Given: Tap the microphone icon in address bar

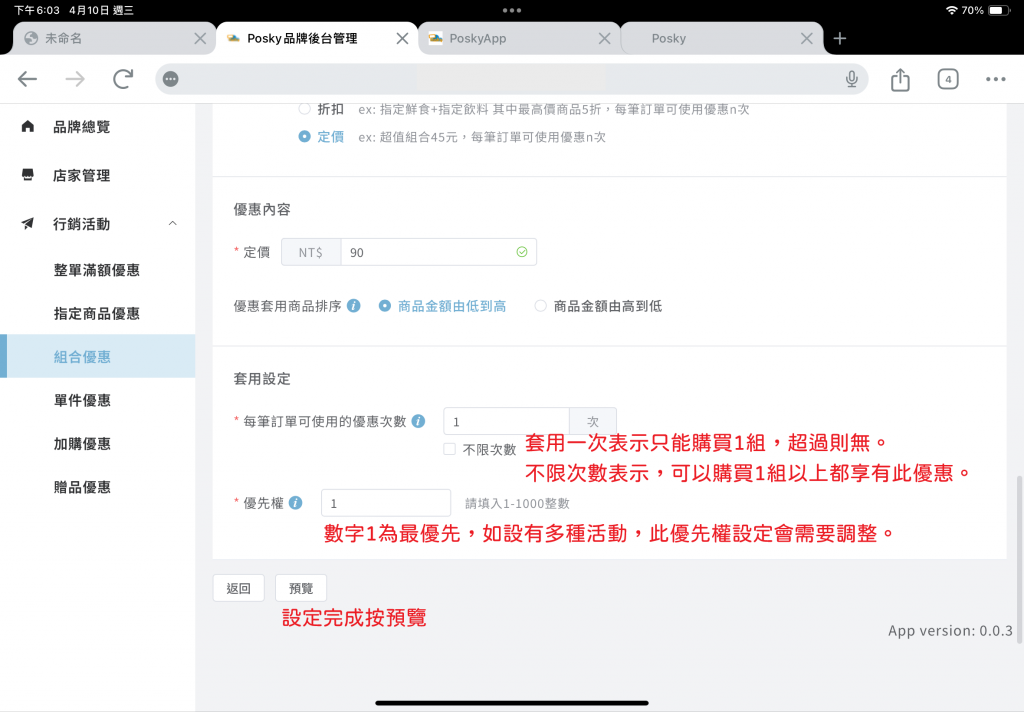Looking at the screenshot, I should coord(852,79).
